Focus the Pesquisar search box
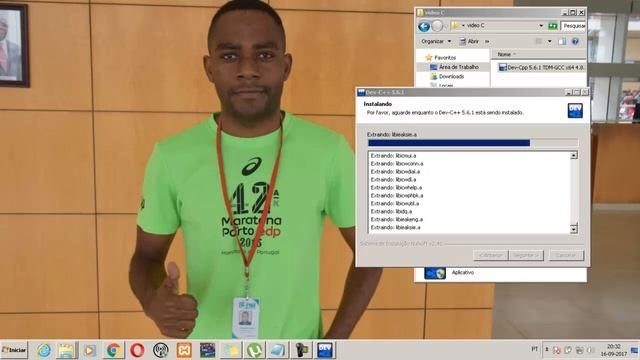Viewport: 640px width, 360px height. [x=573, y=26]
